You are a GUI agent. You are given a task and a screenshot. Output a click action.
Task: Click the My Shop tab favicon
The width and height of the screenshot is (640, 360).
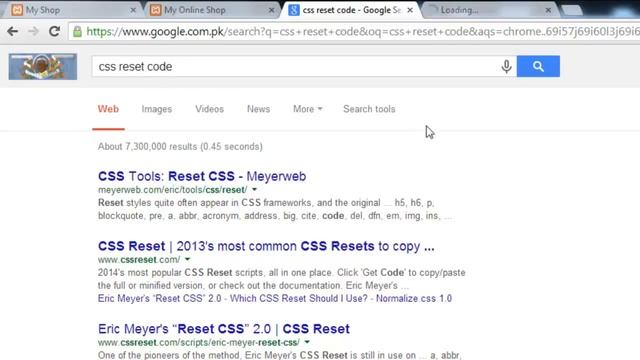click(17, 10)
